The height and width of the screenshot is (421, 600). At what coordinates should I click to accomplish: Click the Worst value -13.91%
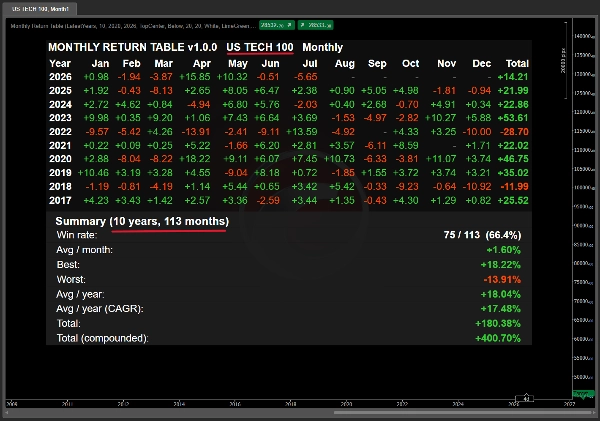point(502,280)
